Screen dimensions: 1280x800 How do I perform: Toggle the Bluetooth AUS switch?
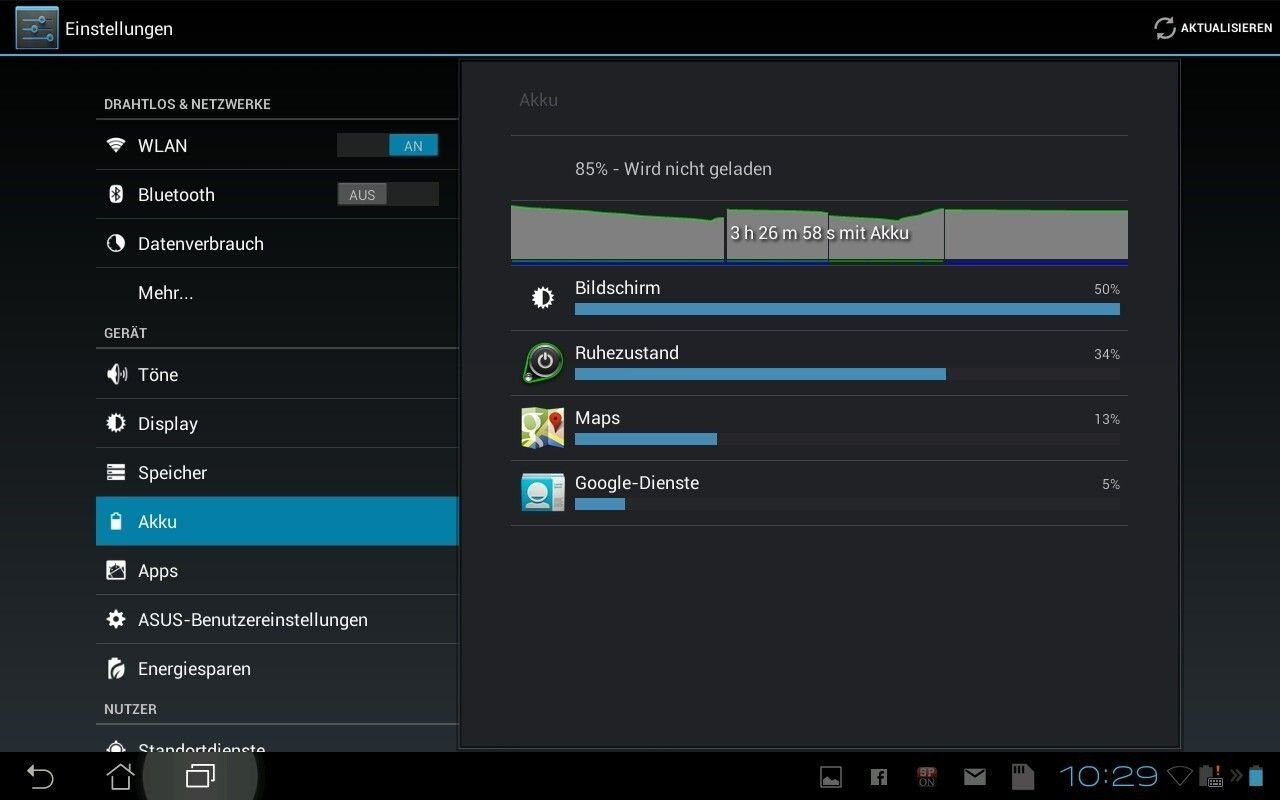tap(388, 195)
